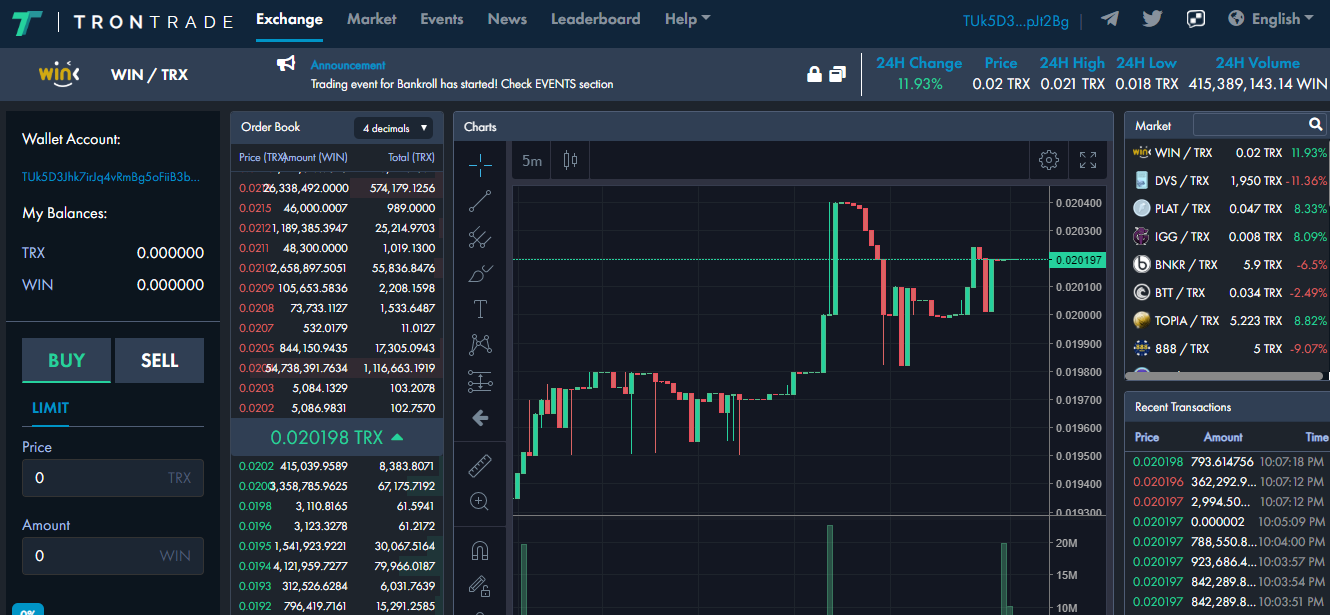1330x615 pixels.
Task: Click buy order at price 0.0196
Action: [x=337, y=526]
